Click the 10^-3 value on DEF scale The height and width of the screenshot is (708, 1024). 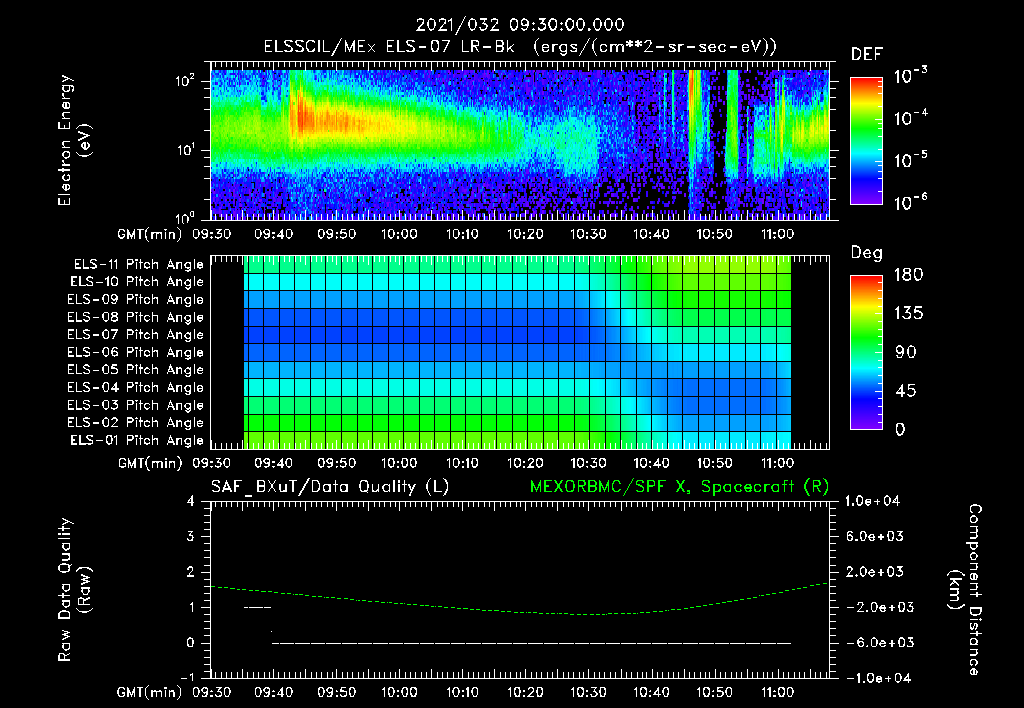tap(910, 75)
